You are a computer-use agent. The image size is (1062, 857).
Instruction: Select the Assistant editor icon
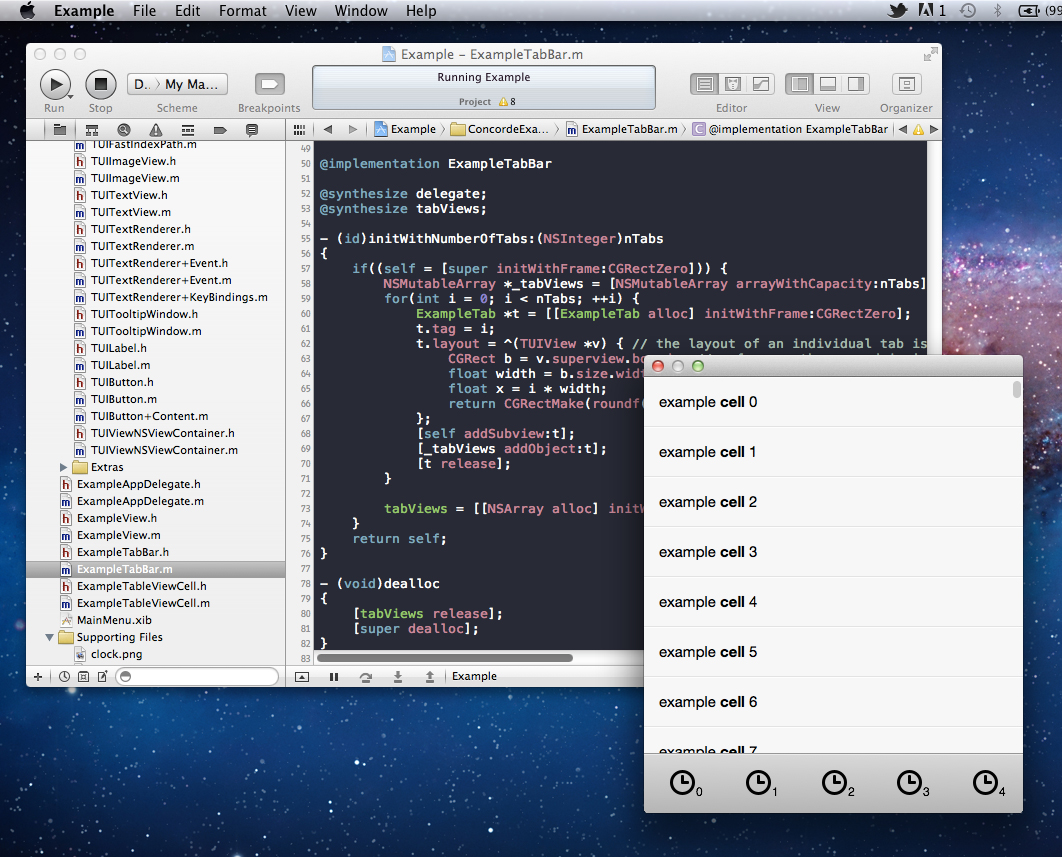(732, 84)
